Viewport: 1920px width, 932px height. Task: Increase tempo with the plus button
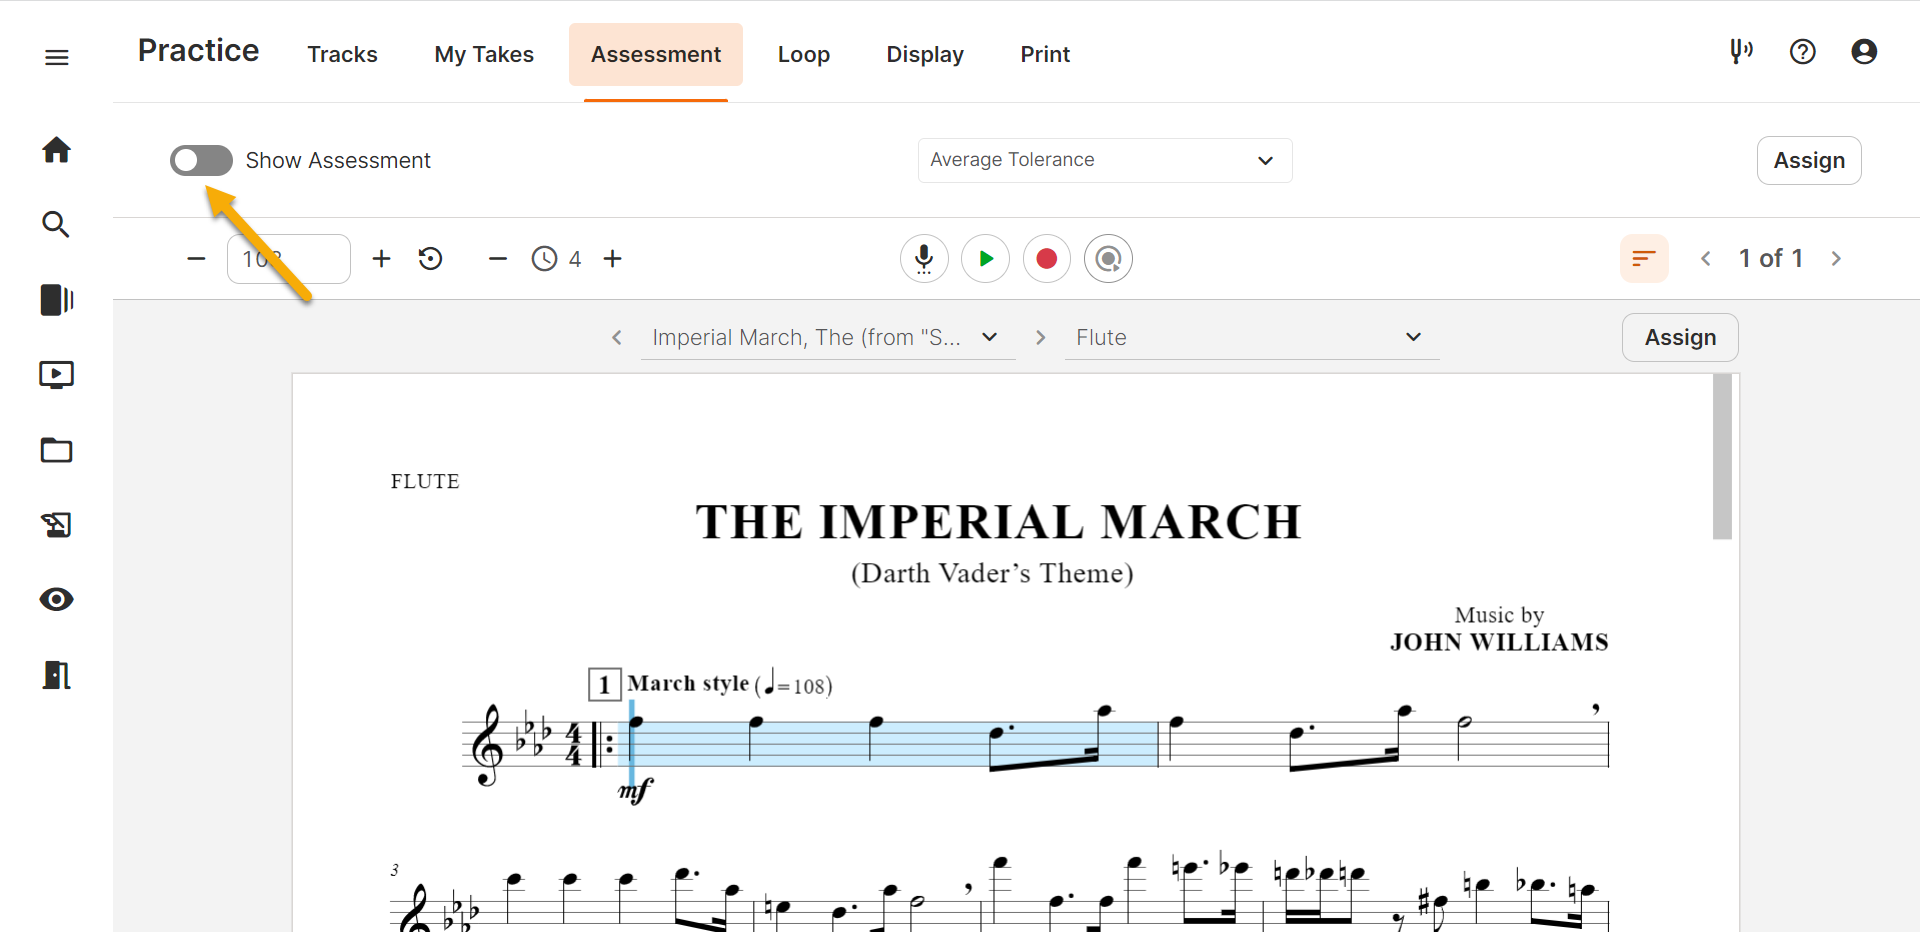tap(381, 259)
